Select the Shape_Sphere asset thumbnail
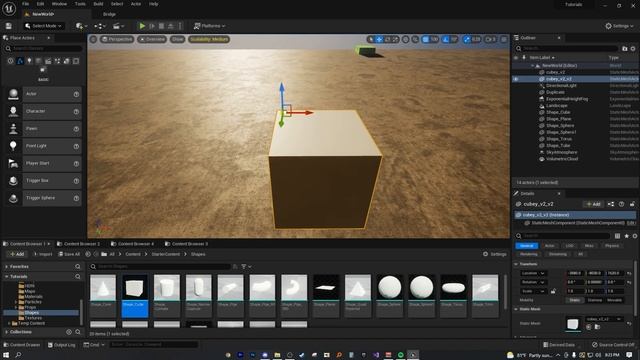 [389, 296]
